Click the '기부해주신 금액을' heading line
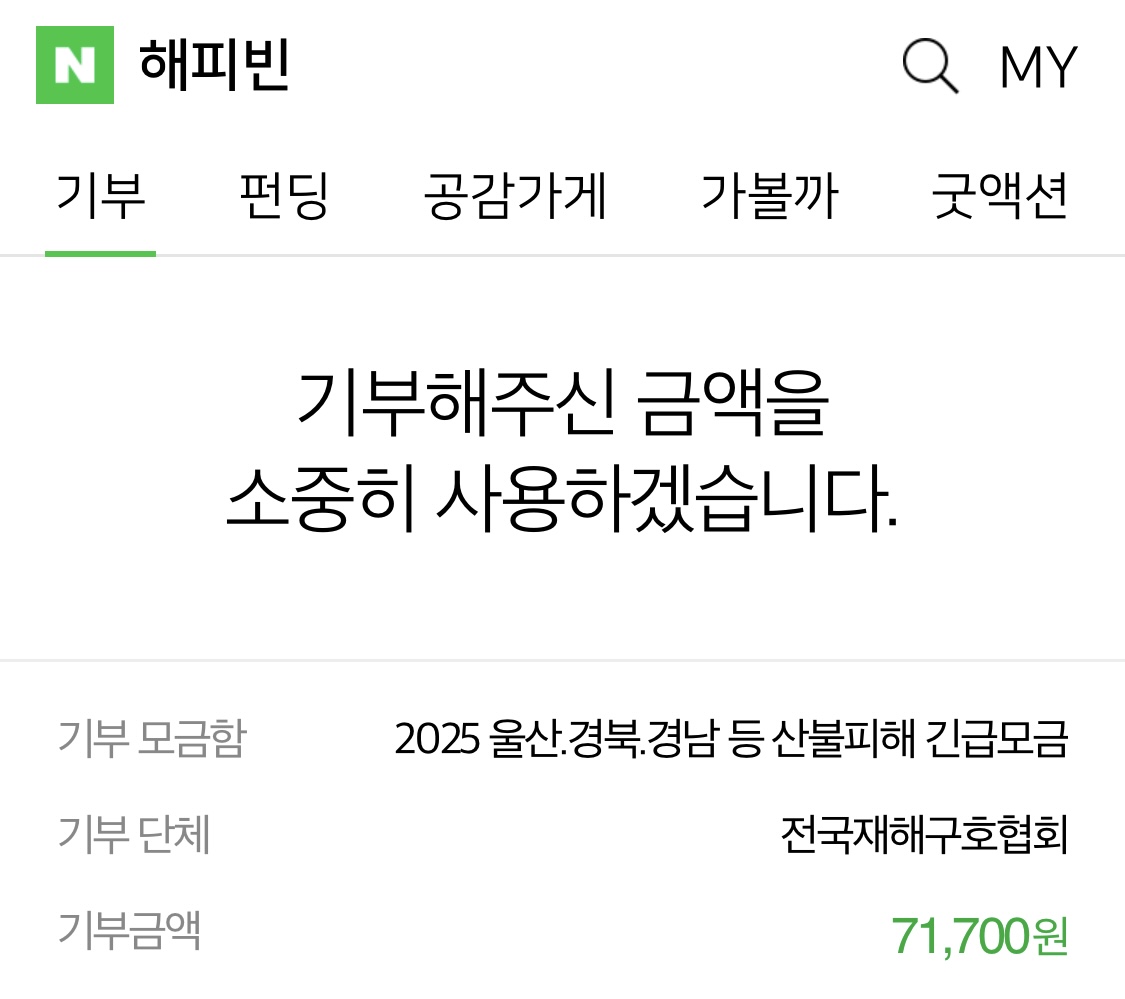Image resolution: width=1125 pixels, height=999 pixels. coord(562,403)
